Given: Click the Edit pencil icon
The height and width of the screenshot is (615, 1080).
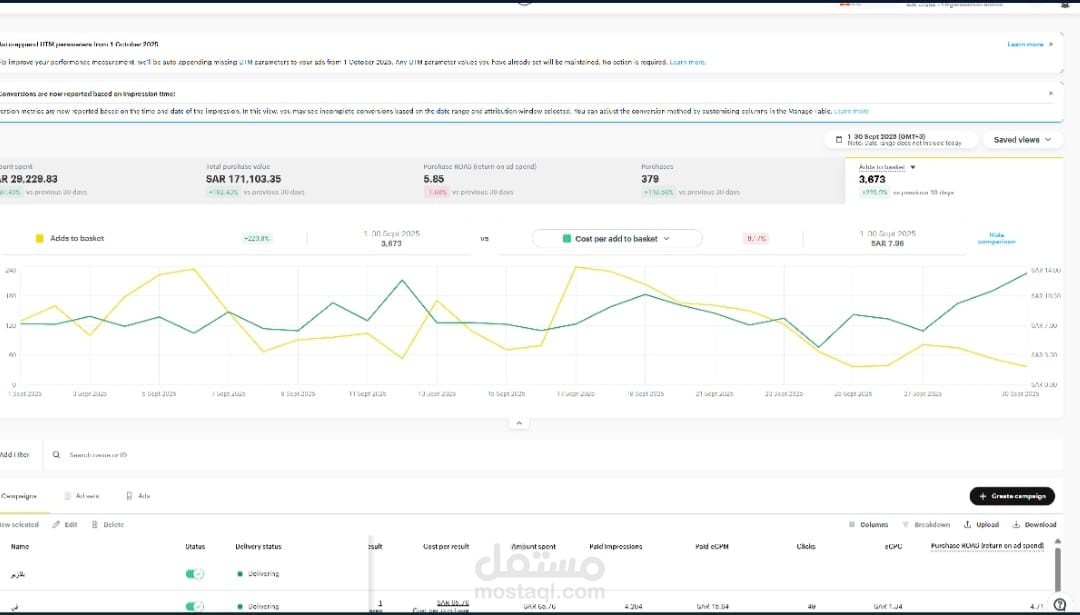Looking at the screenshot, I should [56, 525].
